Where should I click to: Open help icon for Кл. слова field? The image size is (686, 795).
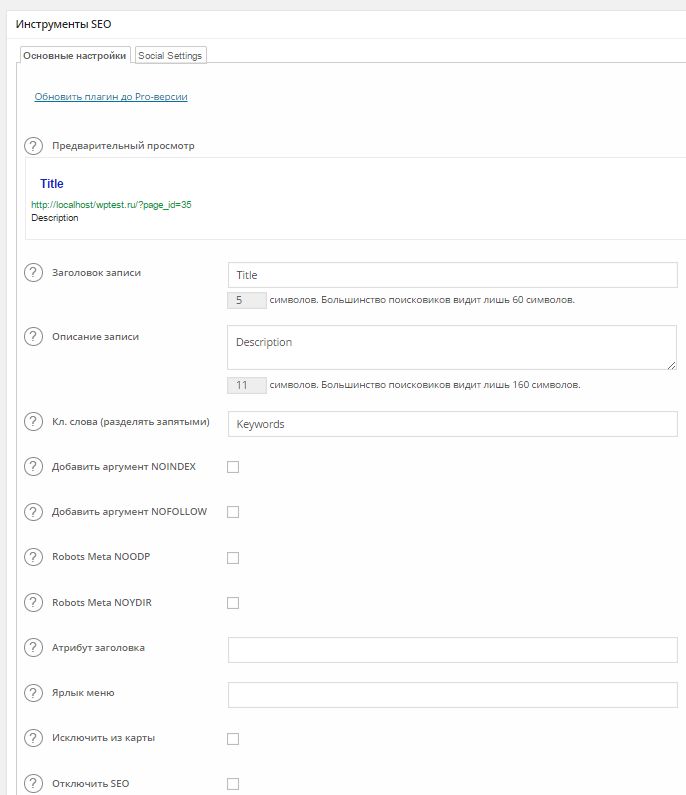pyautogui.click(x=33, y=422)
